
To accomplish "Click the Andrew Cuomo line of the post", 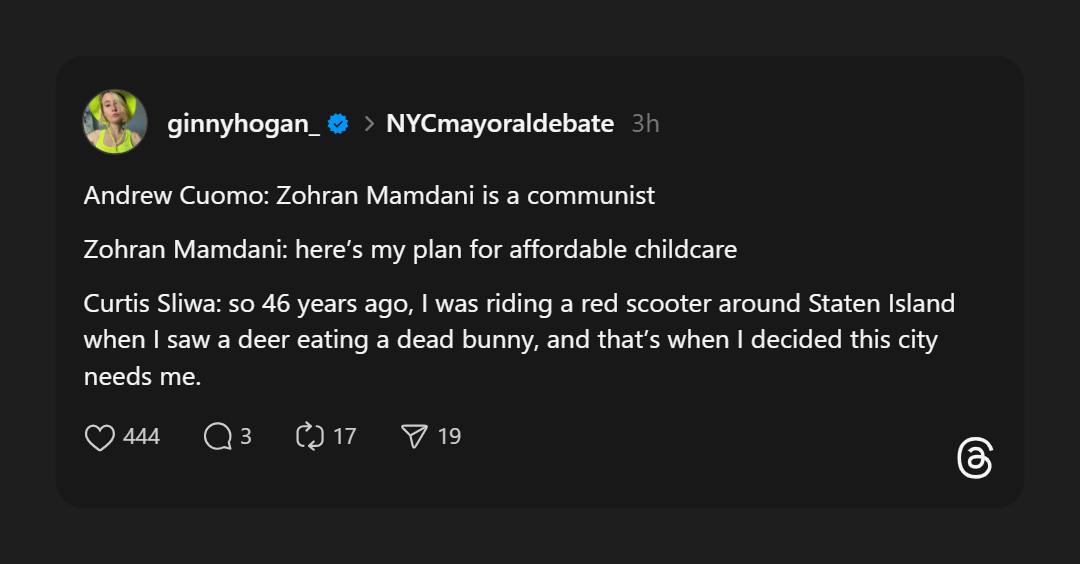I will pos(369,195).
